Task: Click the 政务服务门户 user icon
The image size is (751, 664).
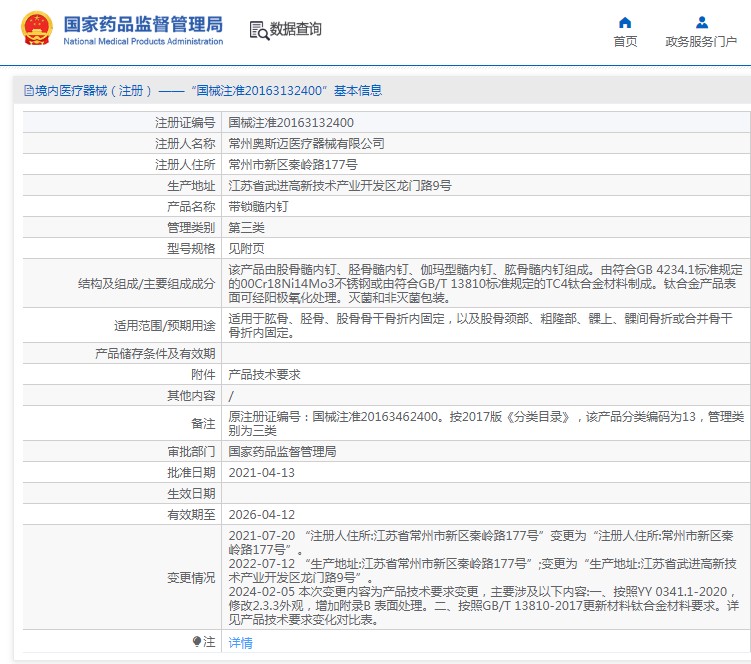Action: click(702, 23)
